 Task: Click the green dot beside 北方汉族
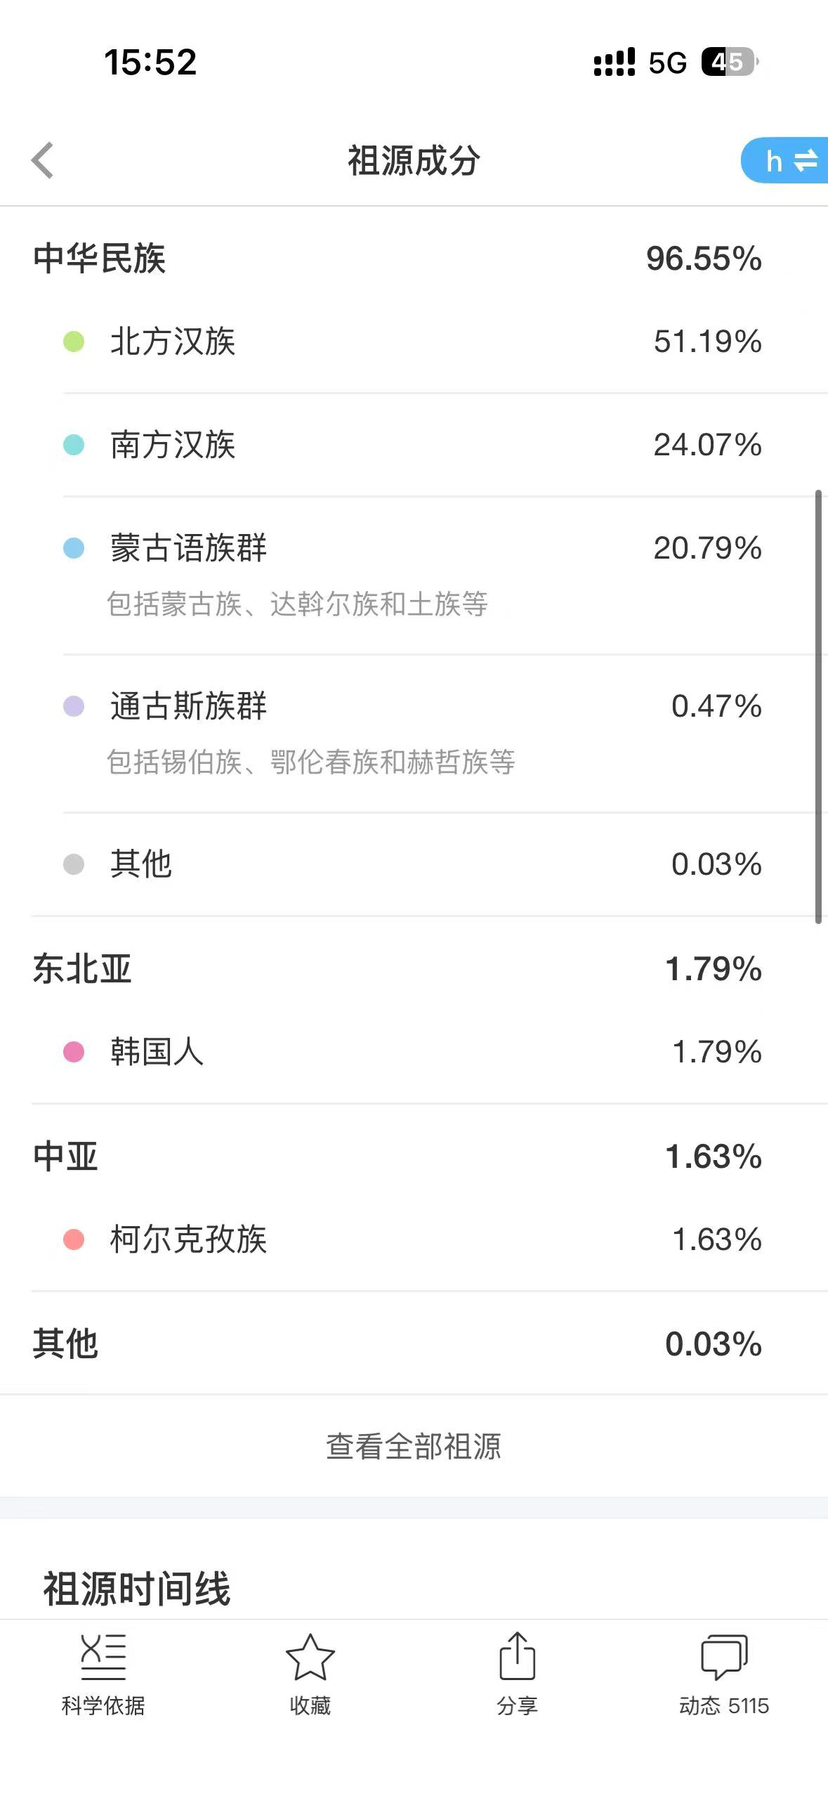[74, 342]
